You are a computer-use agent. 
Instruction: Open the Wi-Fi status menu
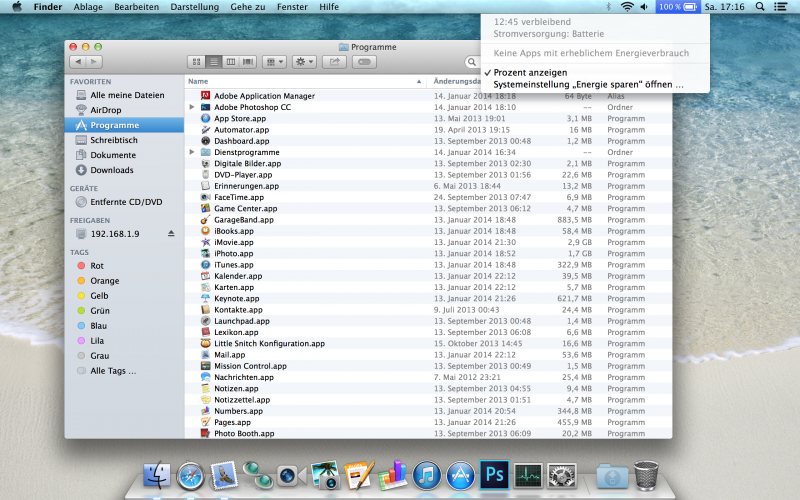tap(627, 7)
